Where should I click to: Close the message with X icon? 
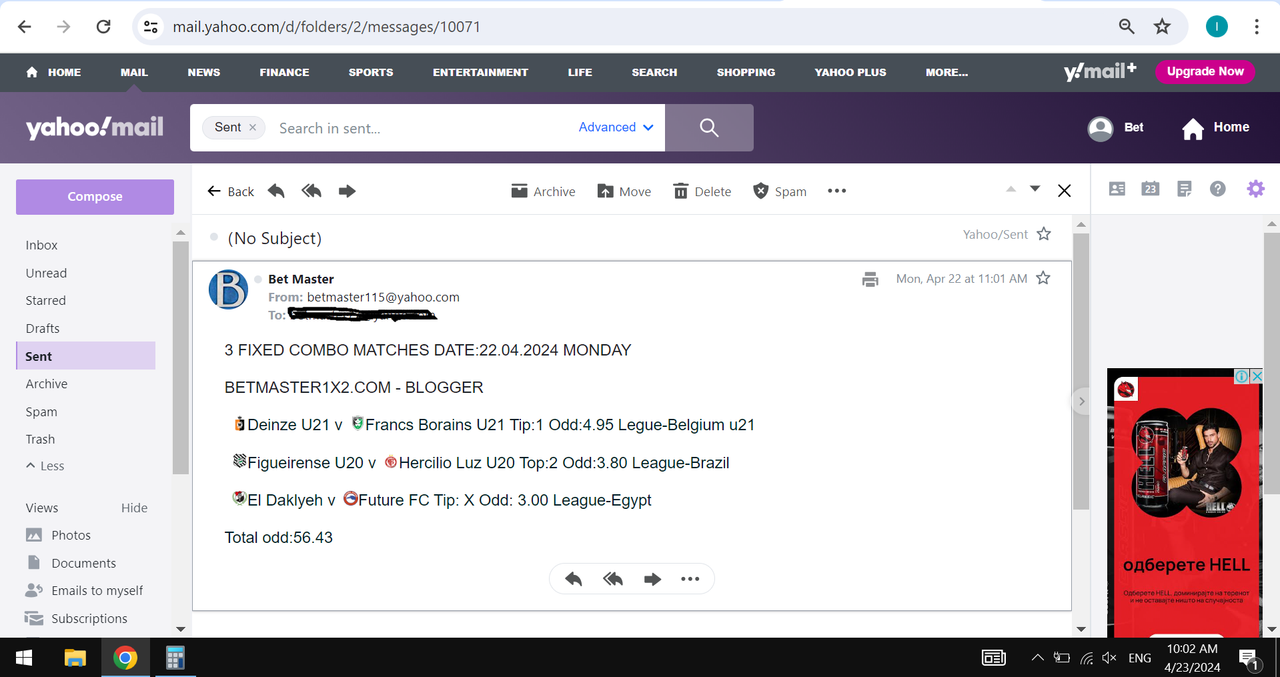click(1064, 191)
